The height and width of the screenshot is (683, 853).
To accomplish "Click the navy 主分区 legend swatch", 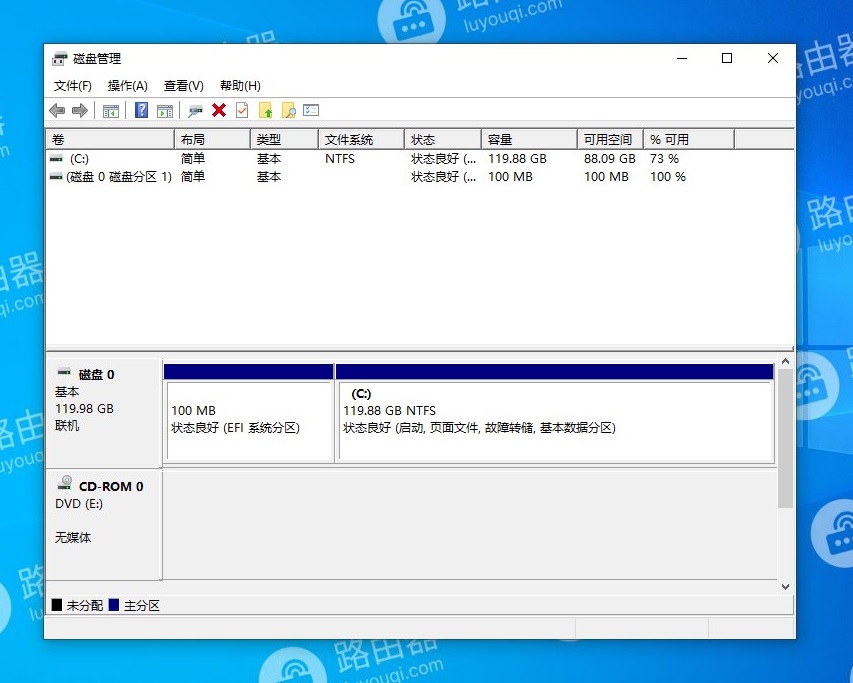I will [114, 605].
